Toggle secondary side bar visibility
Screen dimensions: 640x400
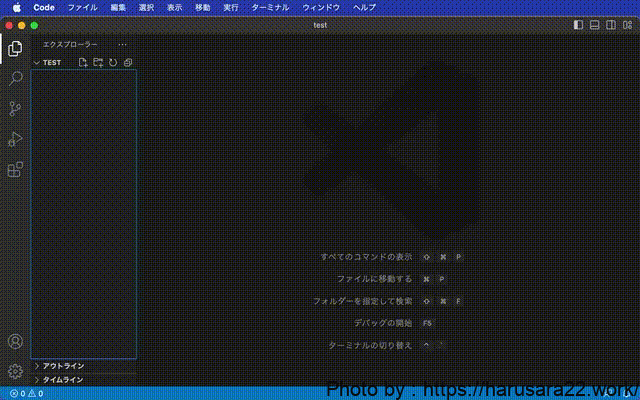point(610,25)
